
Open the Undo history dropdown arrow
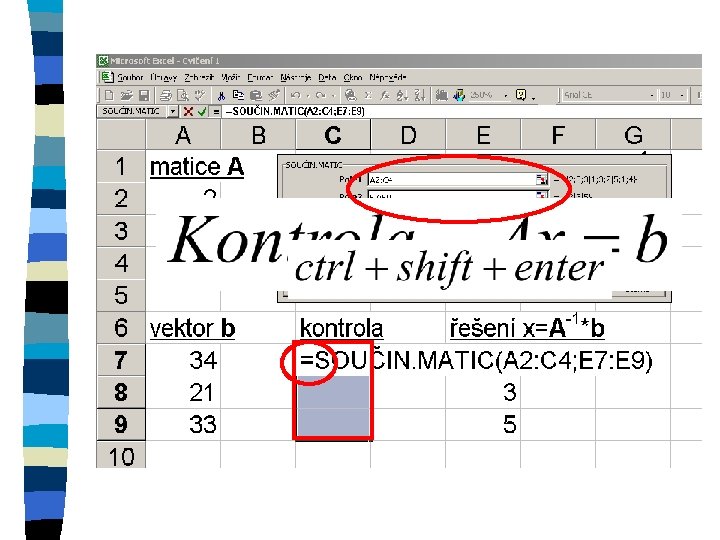pos(308,96)
